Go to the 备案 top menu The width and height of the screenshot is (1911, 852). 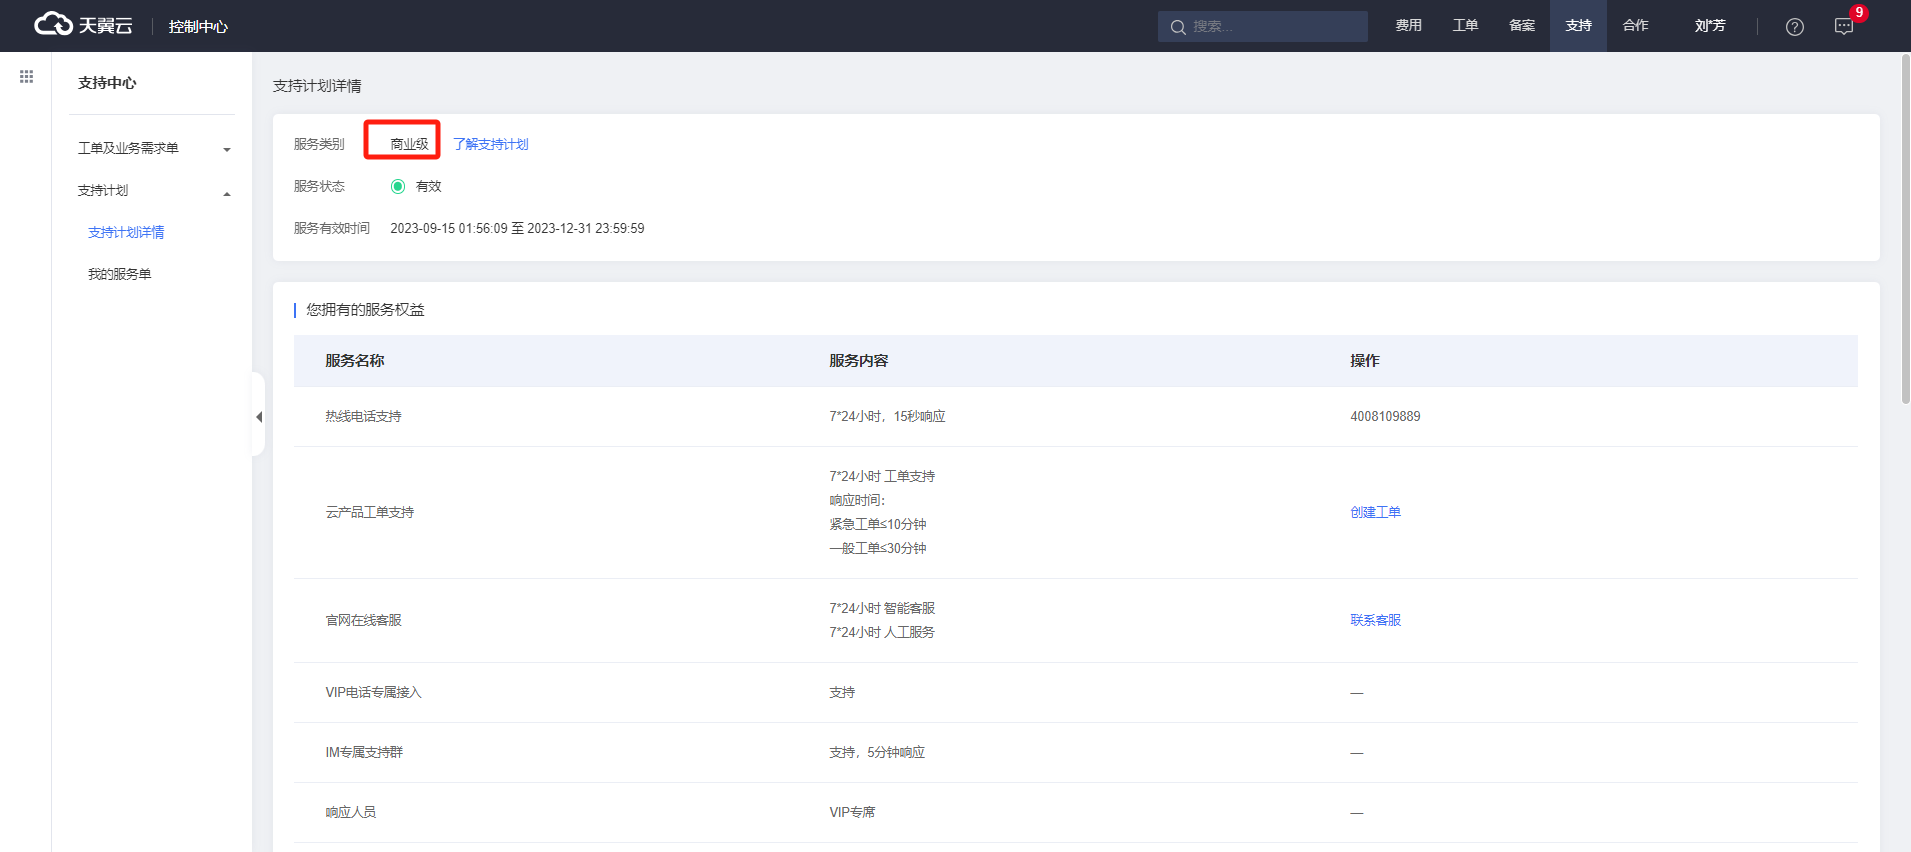tap(1521, 26)
